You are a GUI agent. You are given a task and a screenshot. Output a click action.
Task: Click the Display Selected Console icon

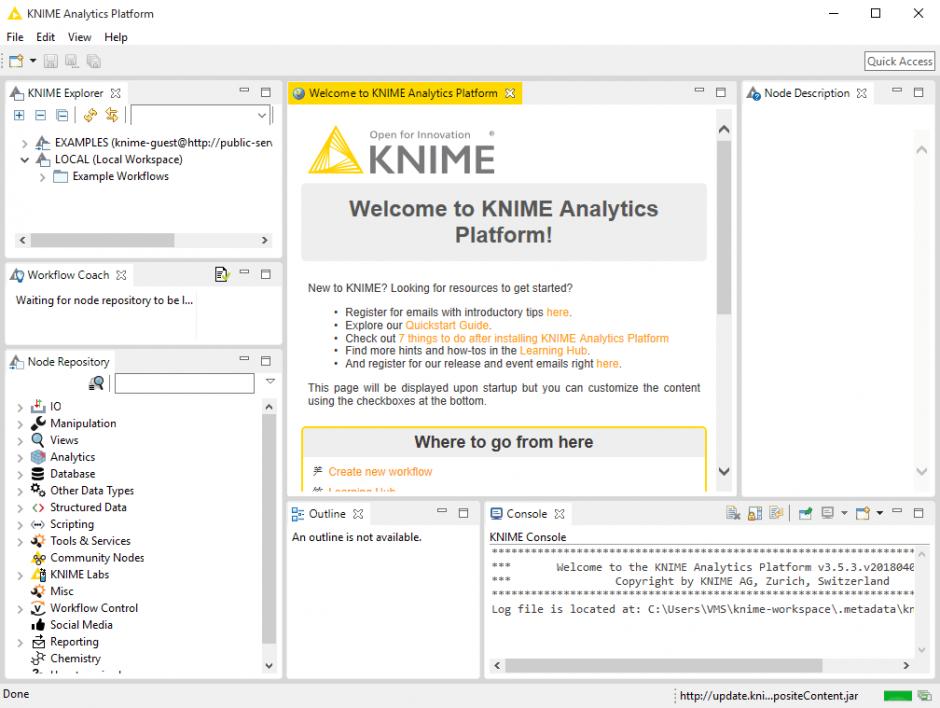(828, 513)
